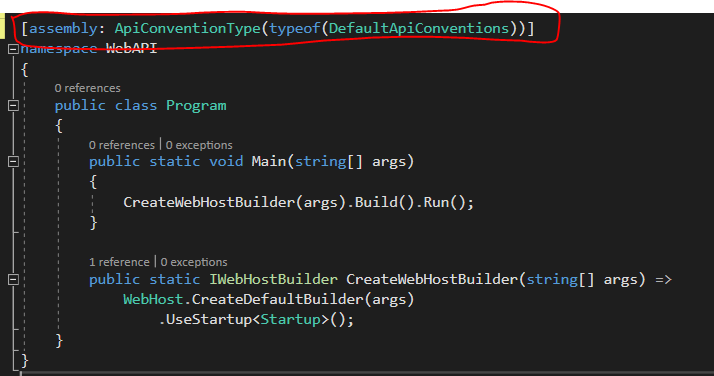The width and height of the screenshot is (714, 376).
Task: Click Startup inside UseStartup generic
Action: coord(290,319)
